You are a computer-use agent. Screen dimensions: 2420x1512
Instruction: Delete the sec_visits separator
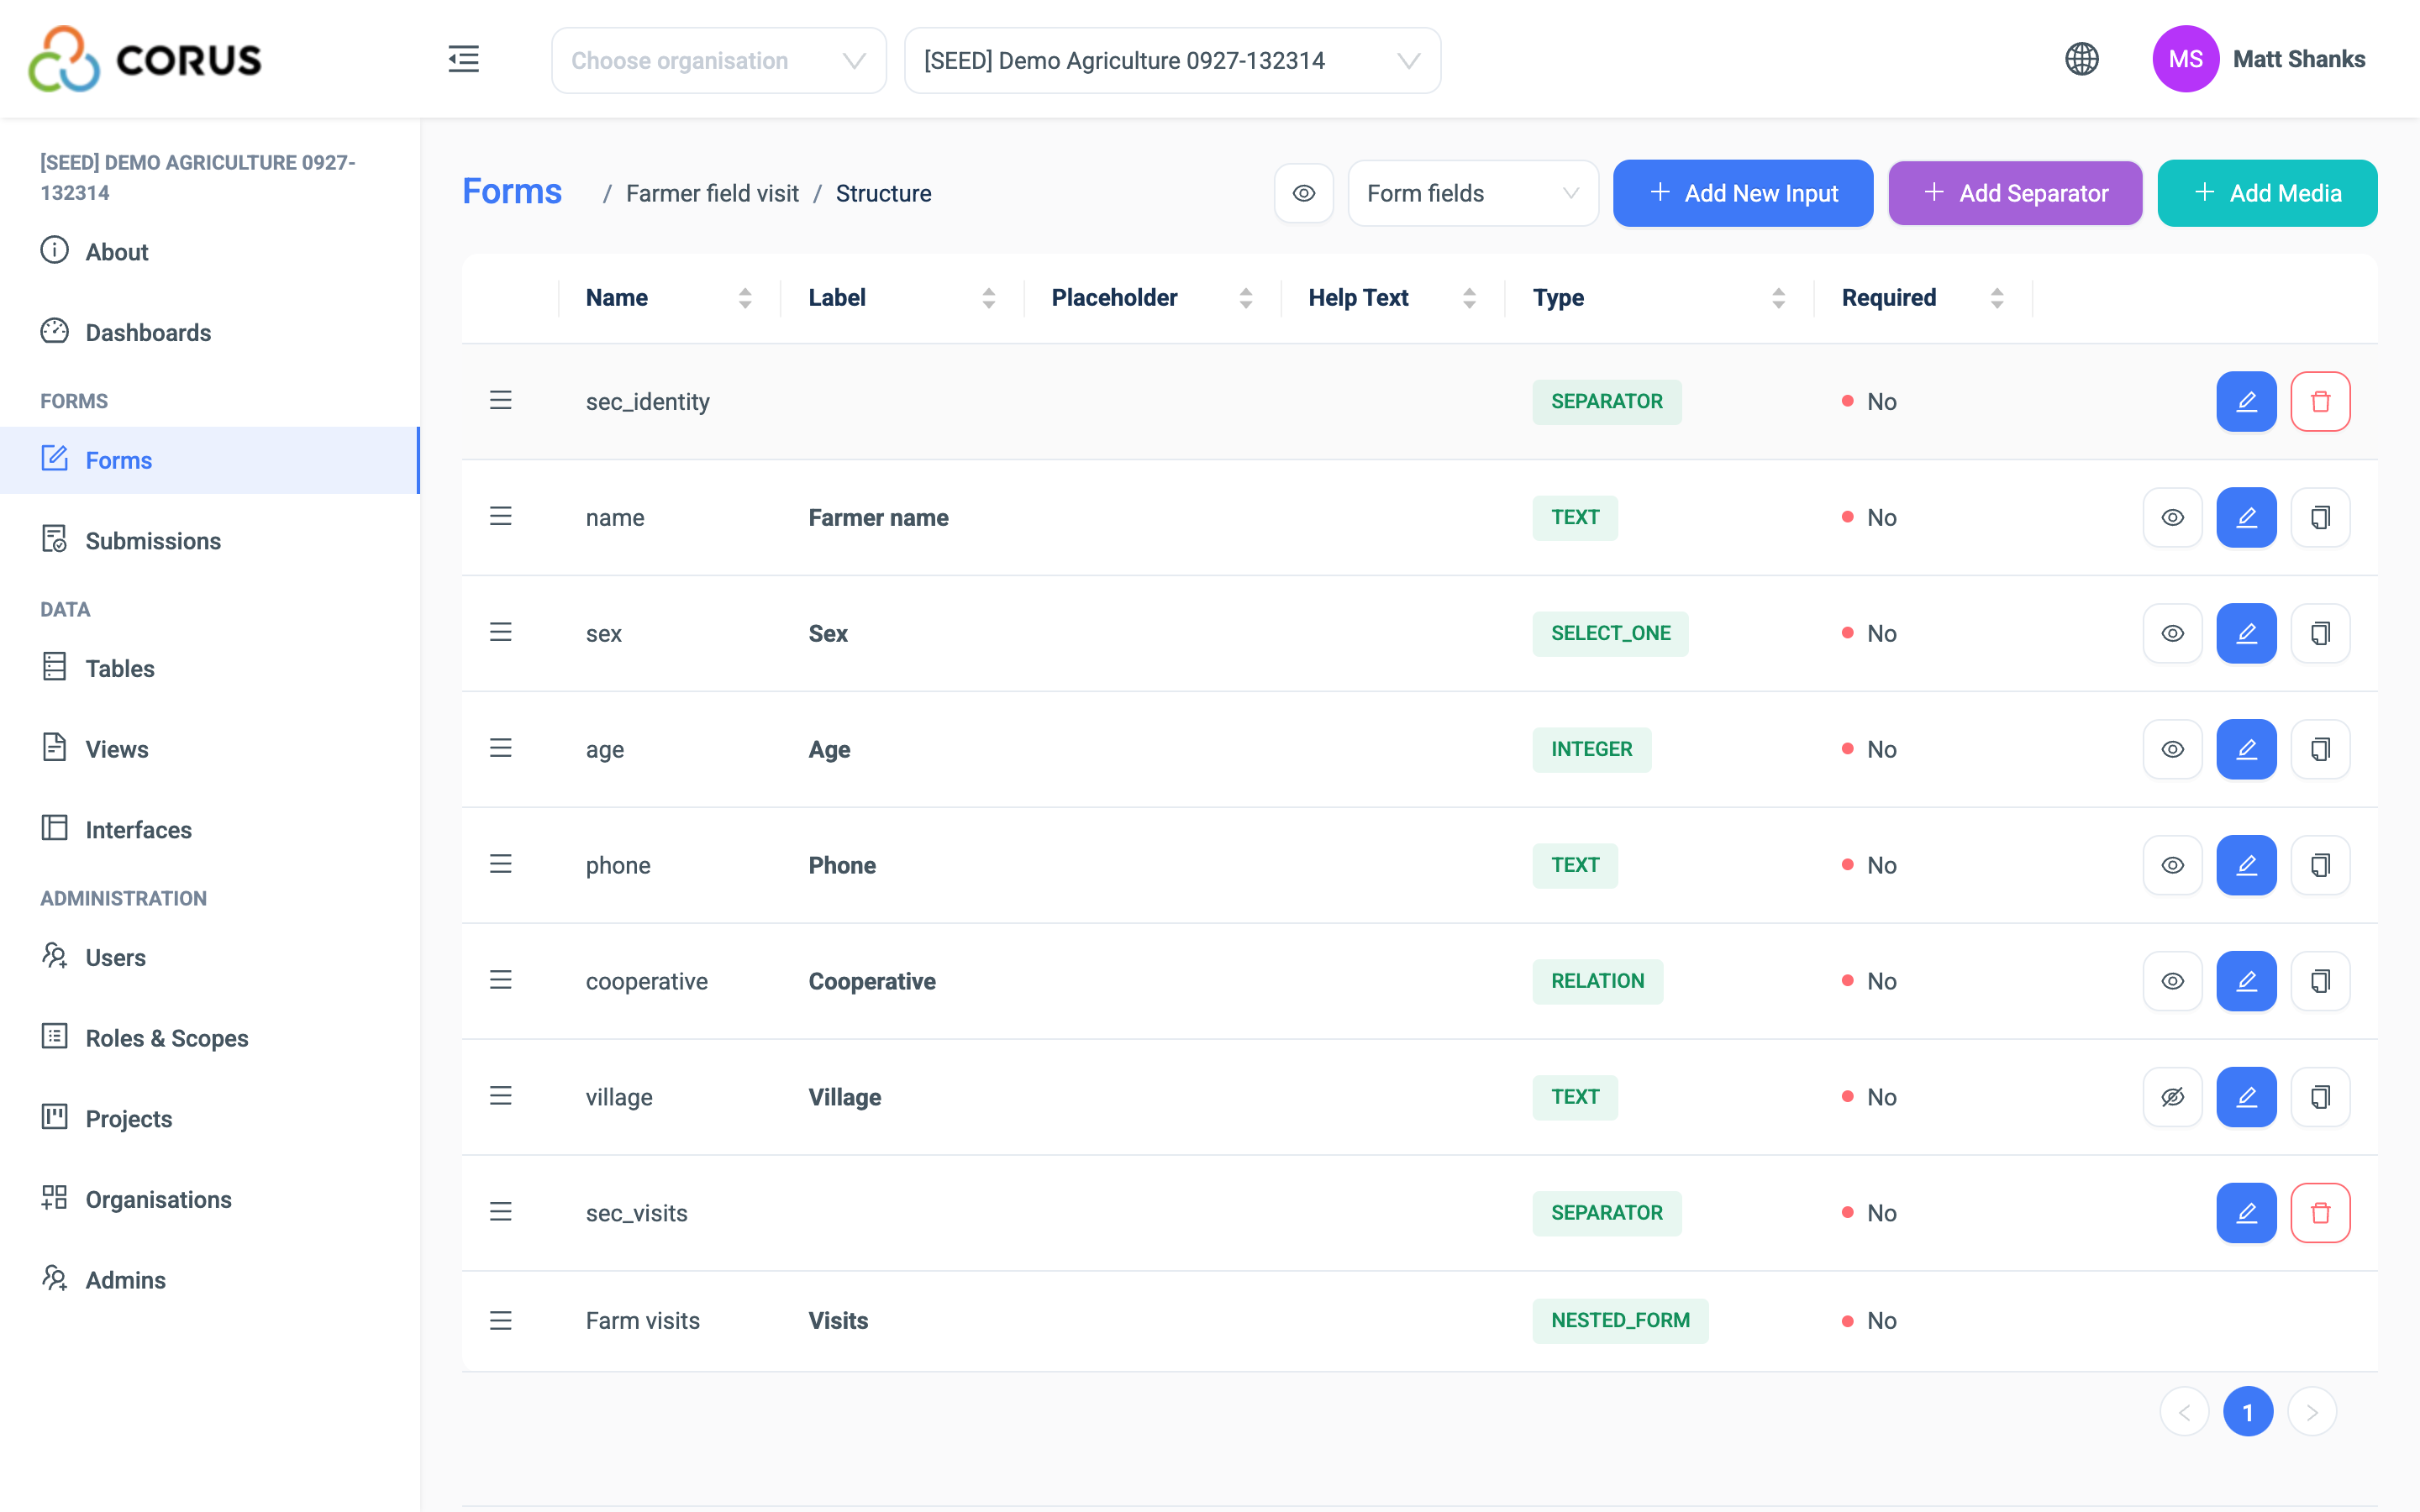click(2320, 1213)
